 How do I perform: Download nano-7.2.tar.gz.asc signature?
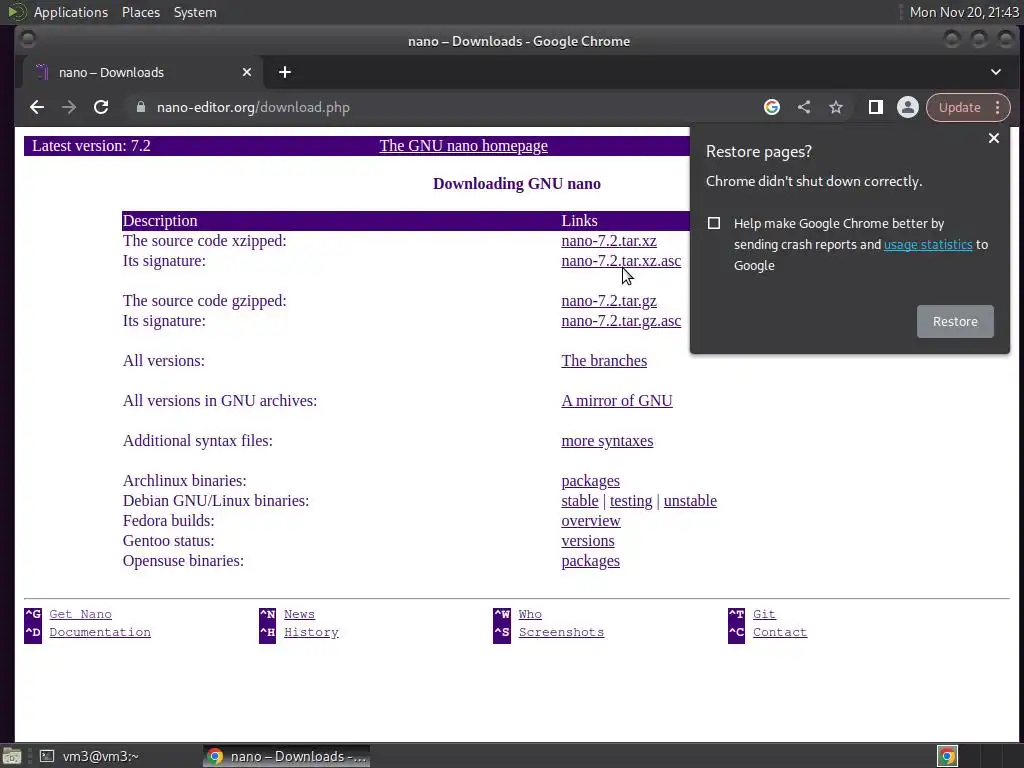[x=621, y=321]
